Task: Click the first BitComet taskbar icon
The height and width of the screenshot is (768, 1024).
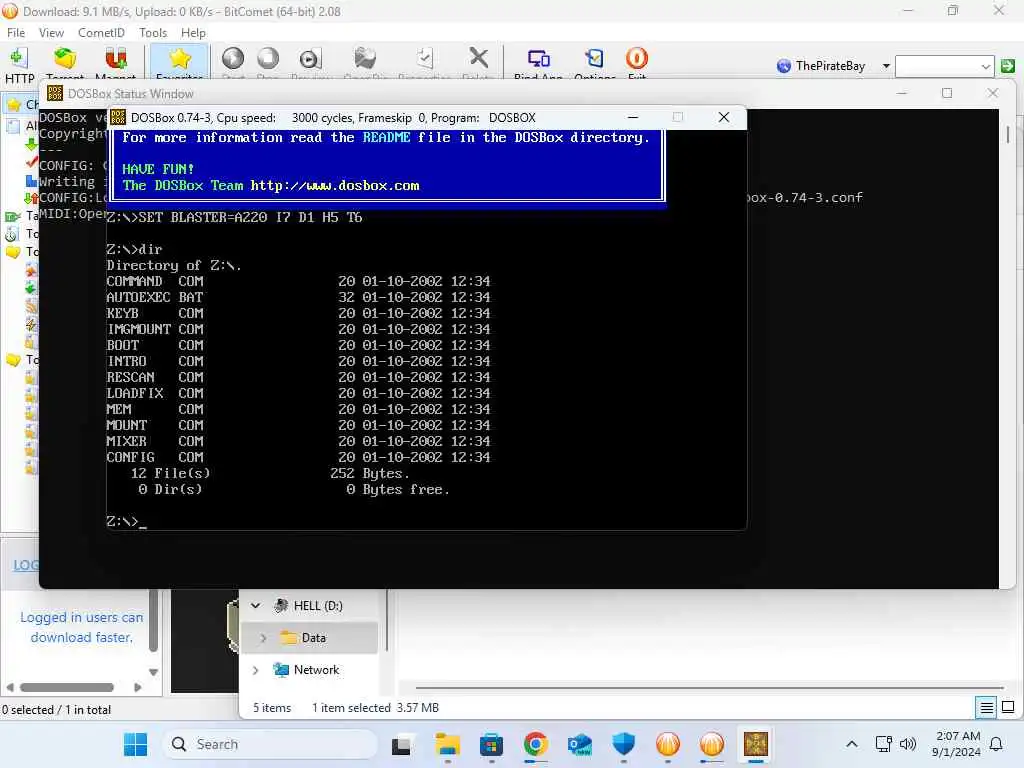Action: point(667,744)
